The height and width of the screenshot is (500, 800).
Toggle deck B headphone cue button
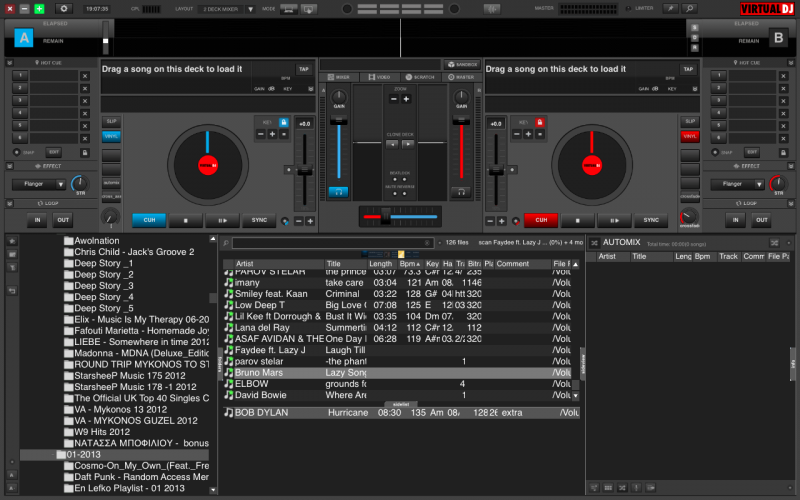point(461,192)
